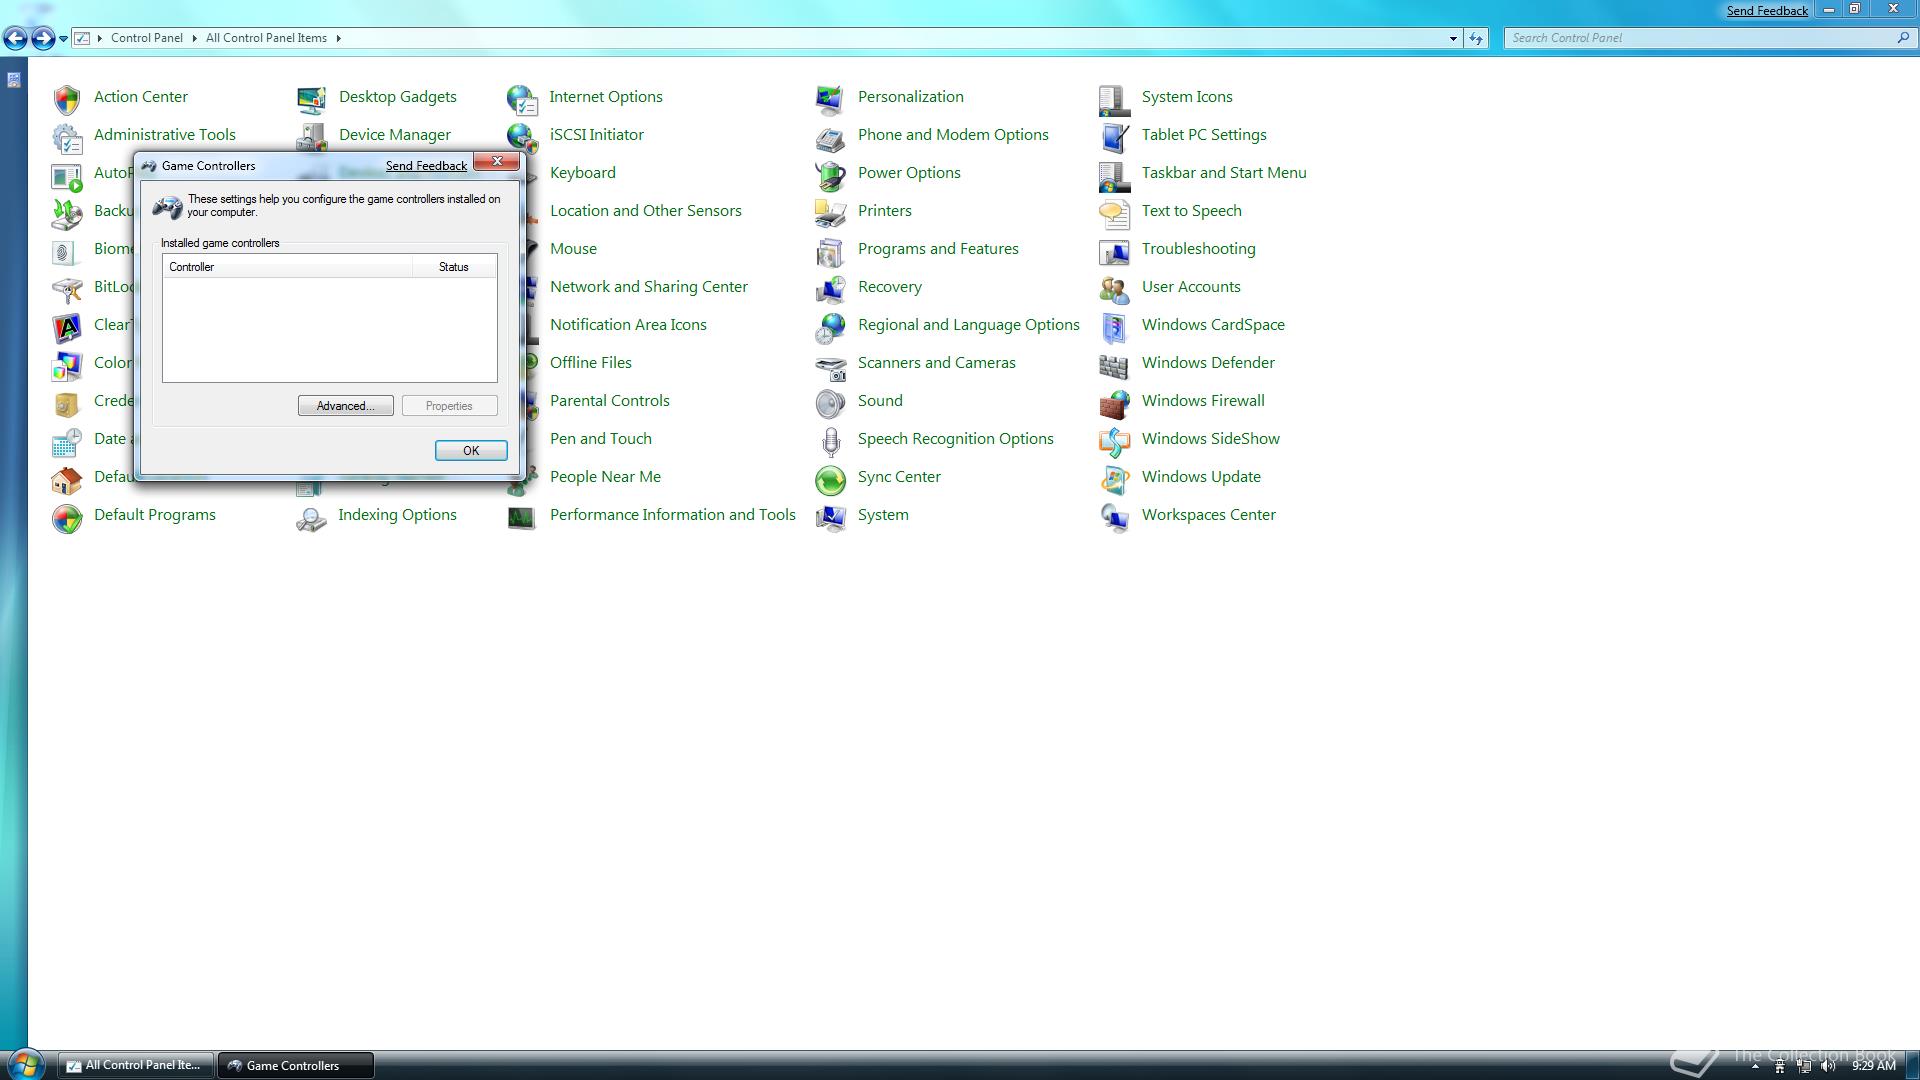Viewport: 1920px width, 1080px height.
Task: Click the Printers icon
Action: point(830,212)
